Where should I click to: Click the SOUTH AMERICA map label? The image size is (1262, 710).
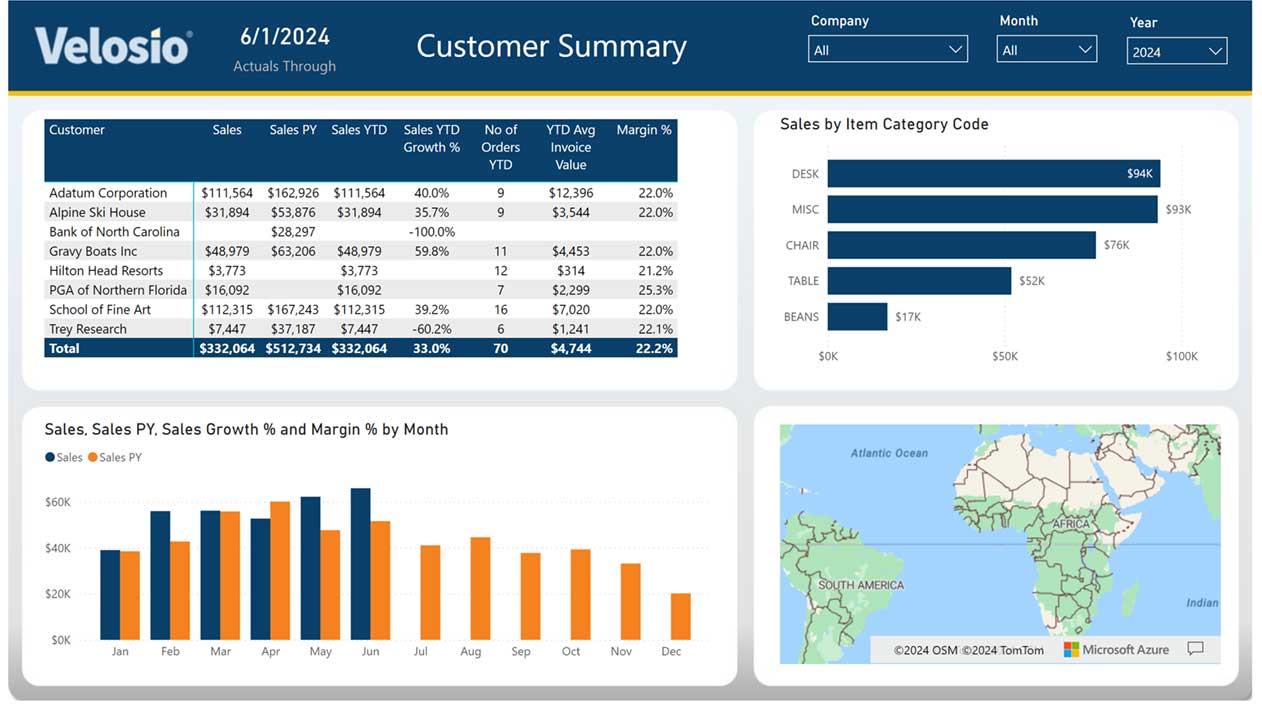(861, 585)
